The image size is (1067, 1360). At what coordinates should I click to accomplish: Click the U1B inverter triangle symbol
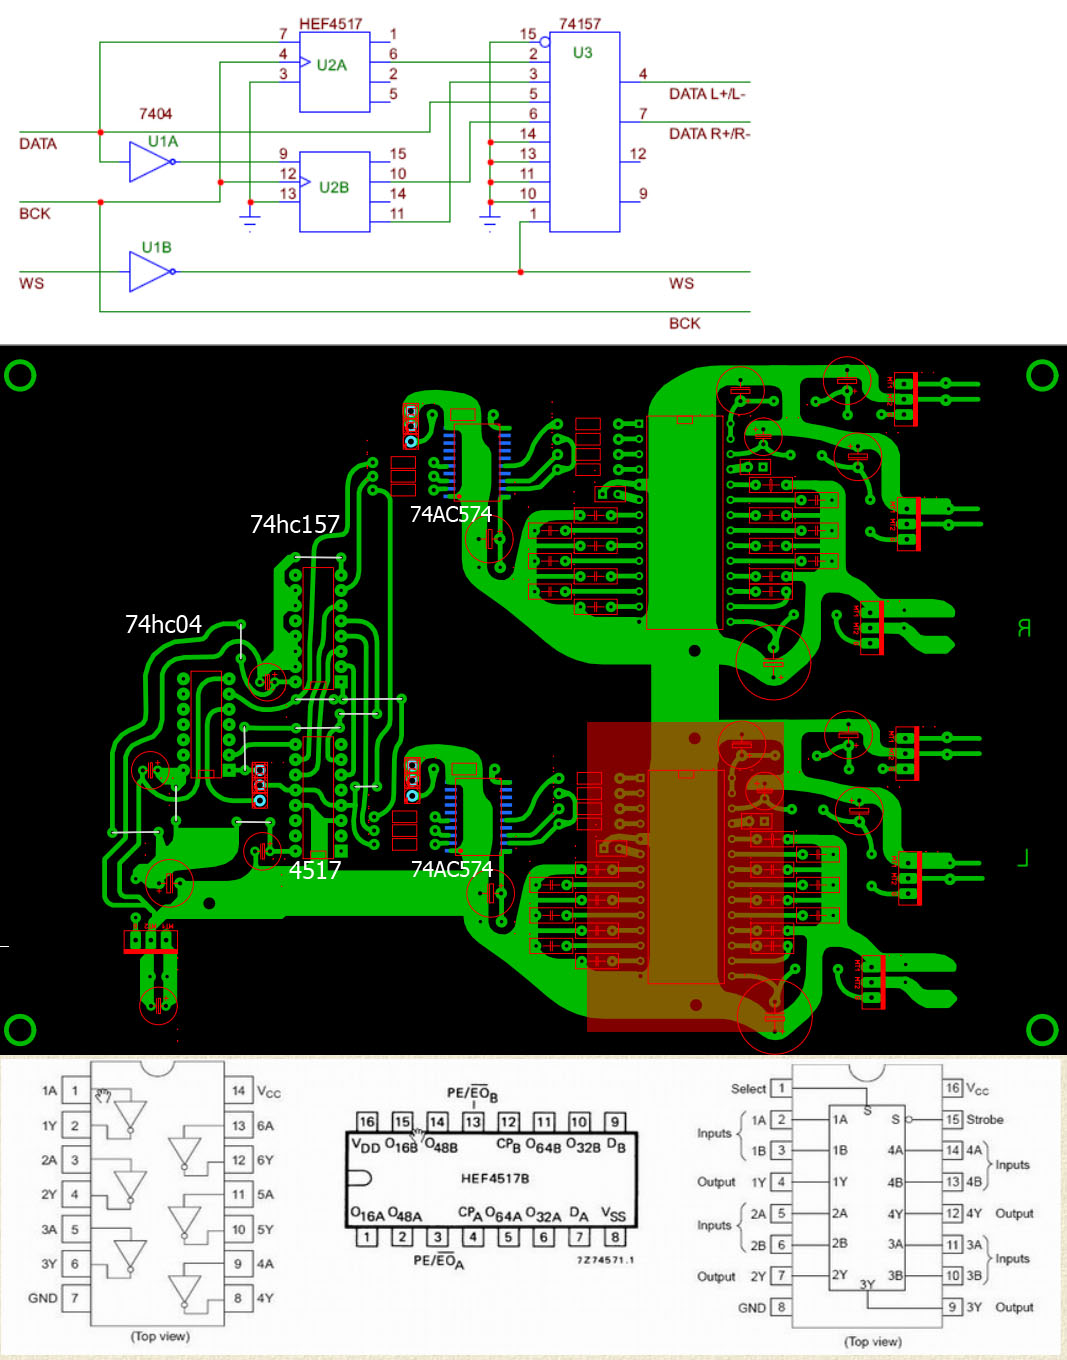150,271
